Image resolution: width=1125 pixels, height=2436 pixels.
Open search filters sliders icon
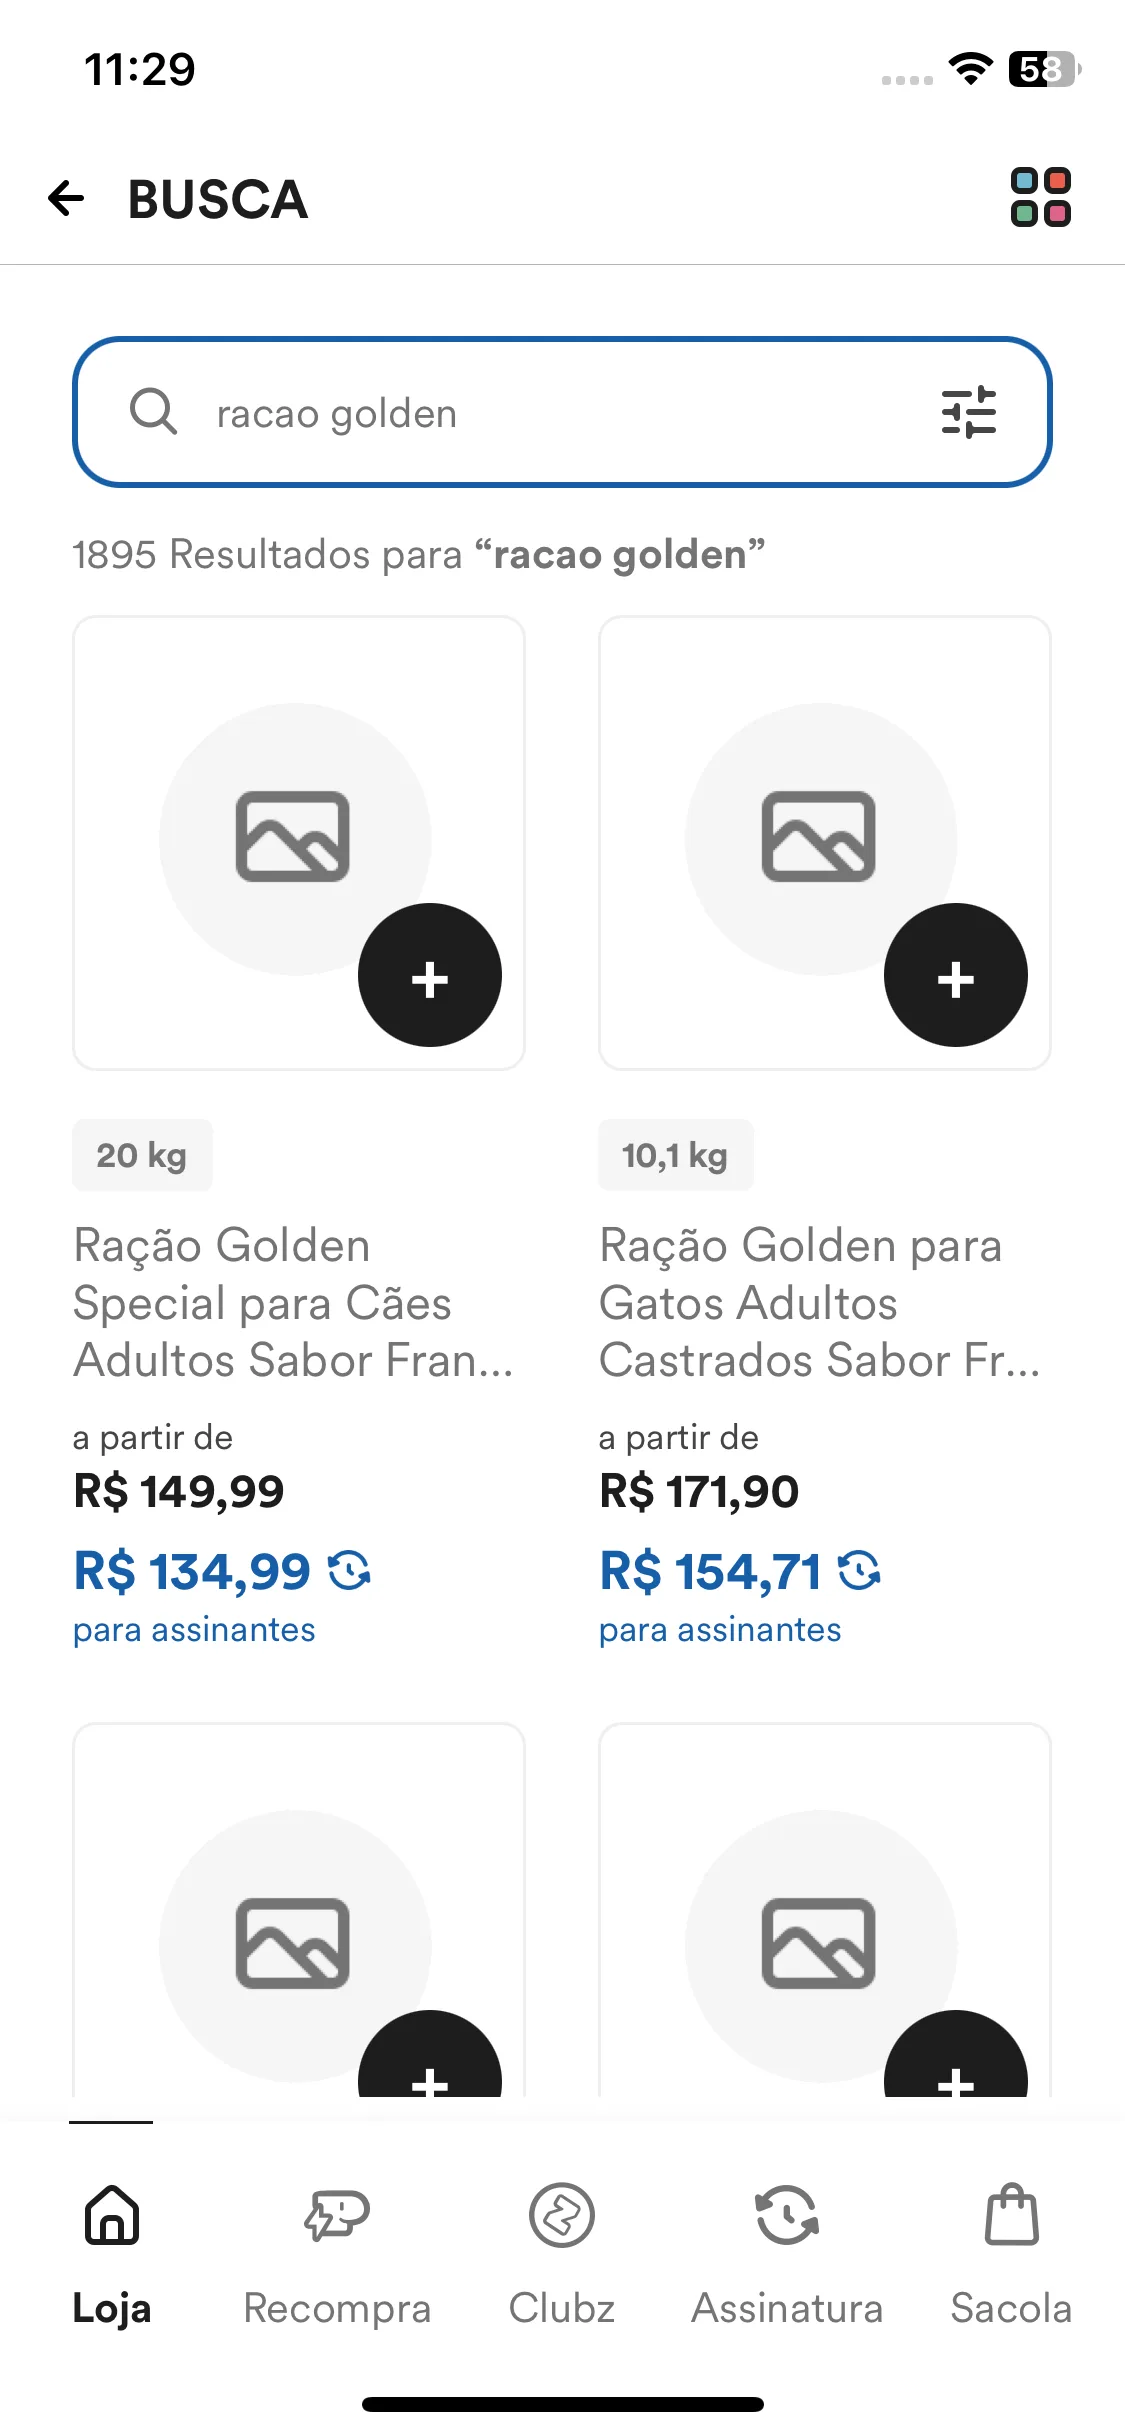pos(969,412)
